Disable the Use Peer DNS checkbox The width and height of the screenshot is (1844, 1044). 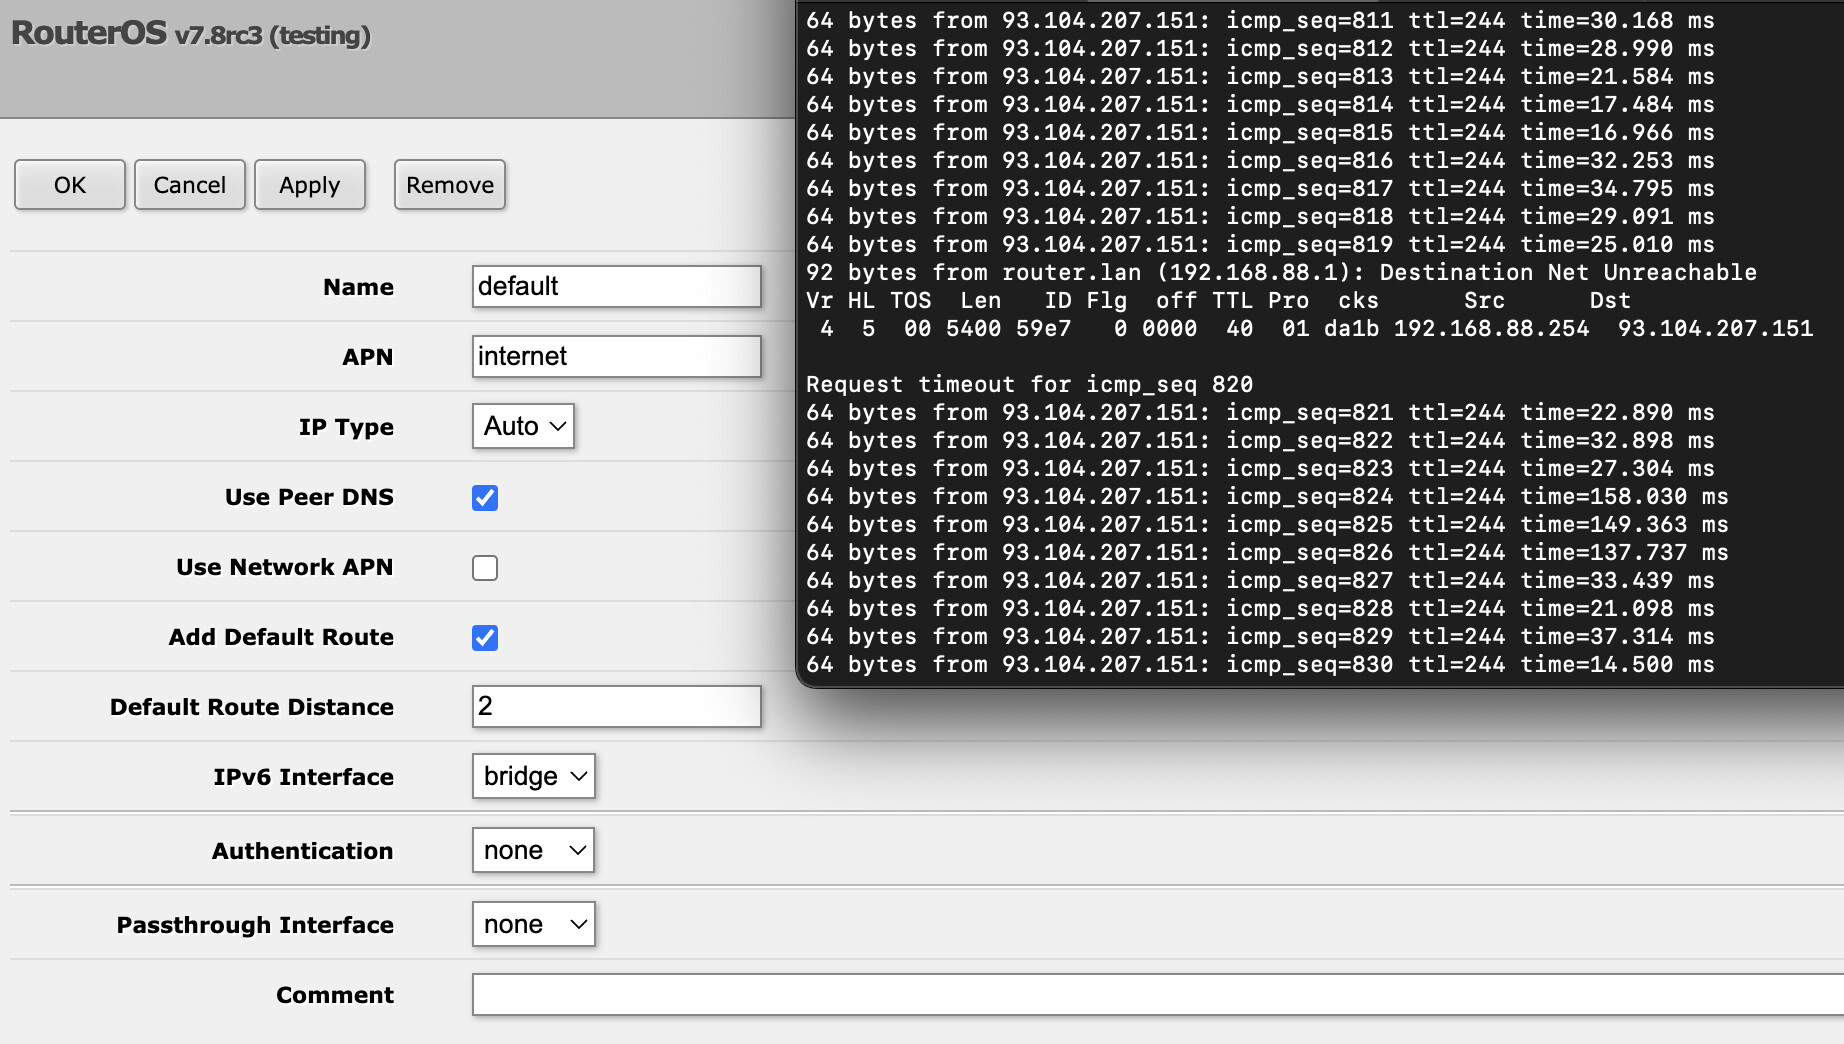(x=485, y=497)
